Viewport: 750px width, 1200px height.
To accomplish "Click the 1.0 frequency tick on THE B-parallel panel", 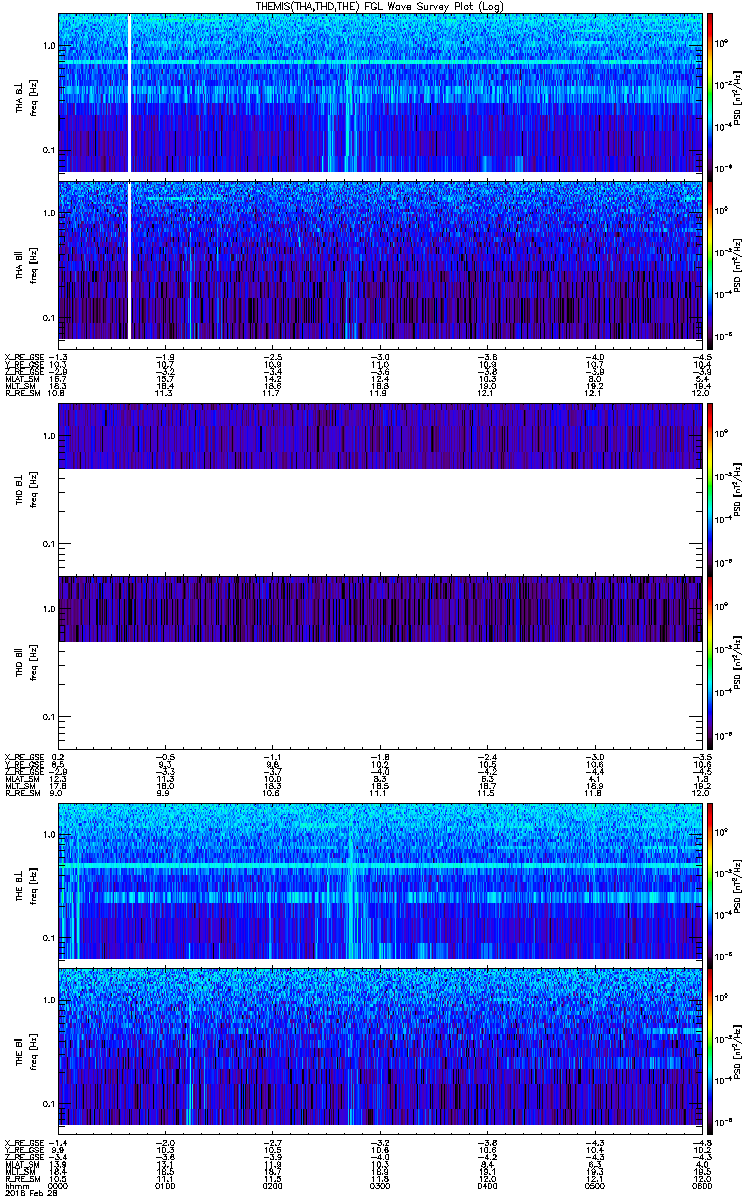I will [48, 1000].
